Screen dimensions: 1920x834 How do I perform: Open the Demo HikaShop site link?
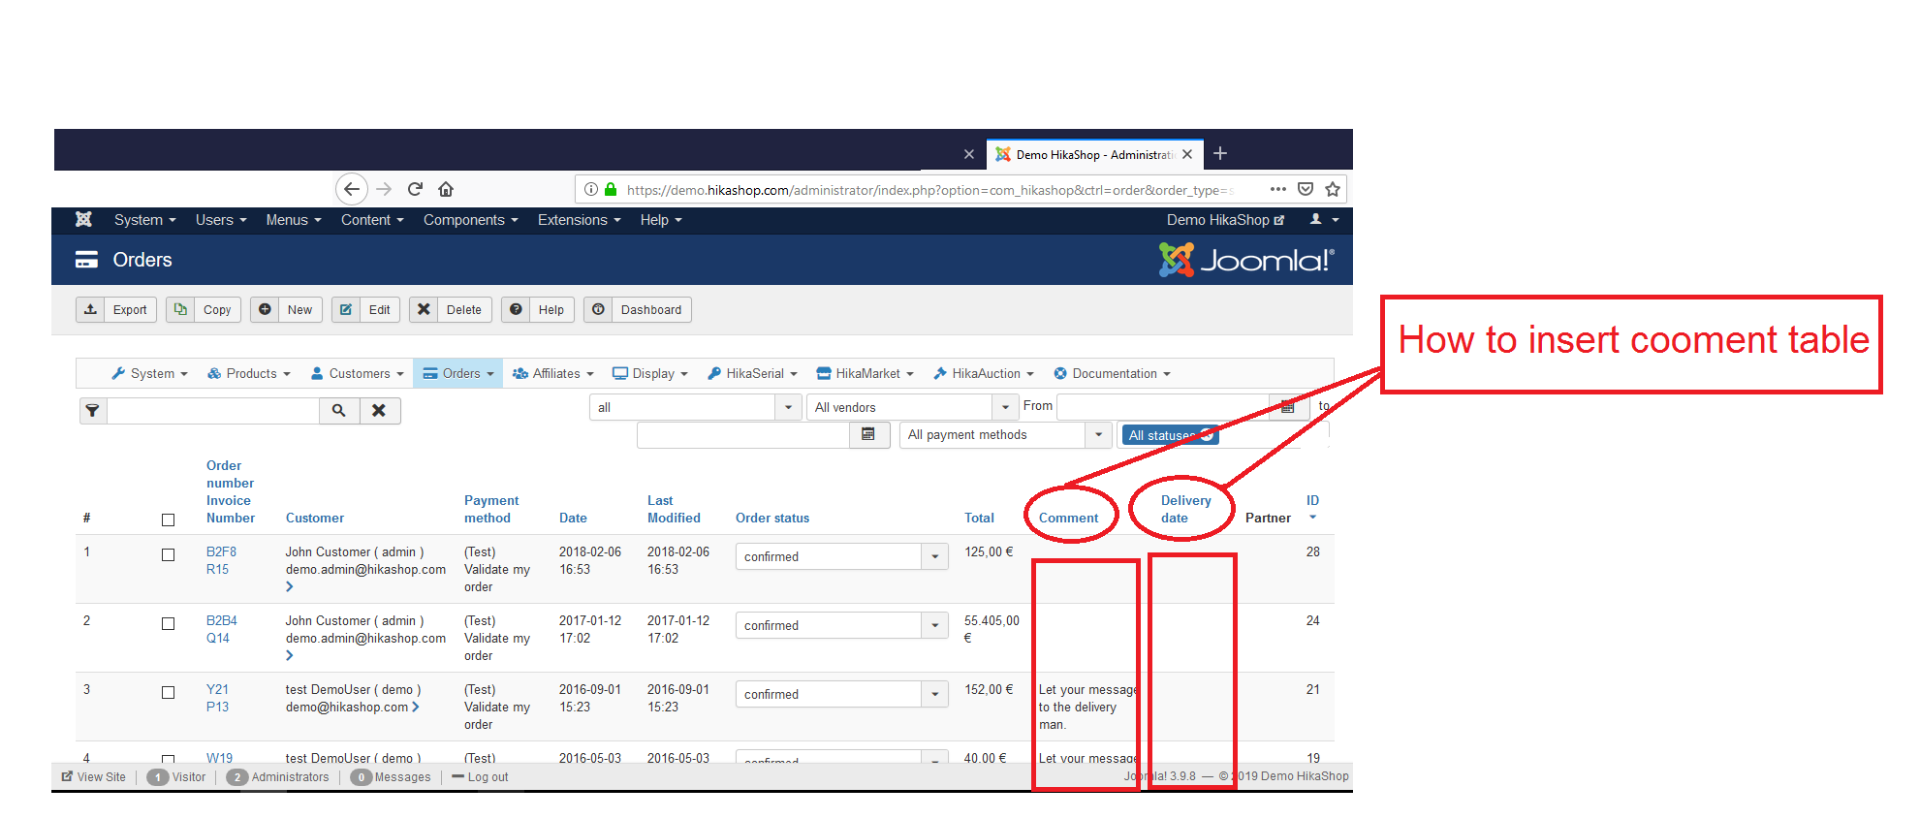(x=1225, y=220)
